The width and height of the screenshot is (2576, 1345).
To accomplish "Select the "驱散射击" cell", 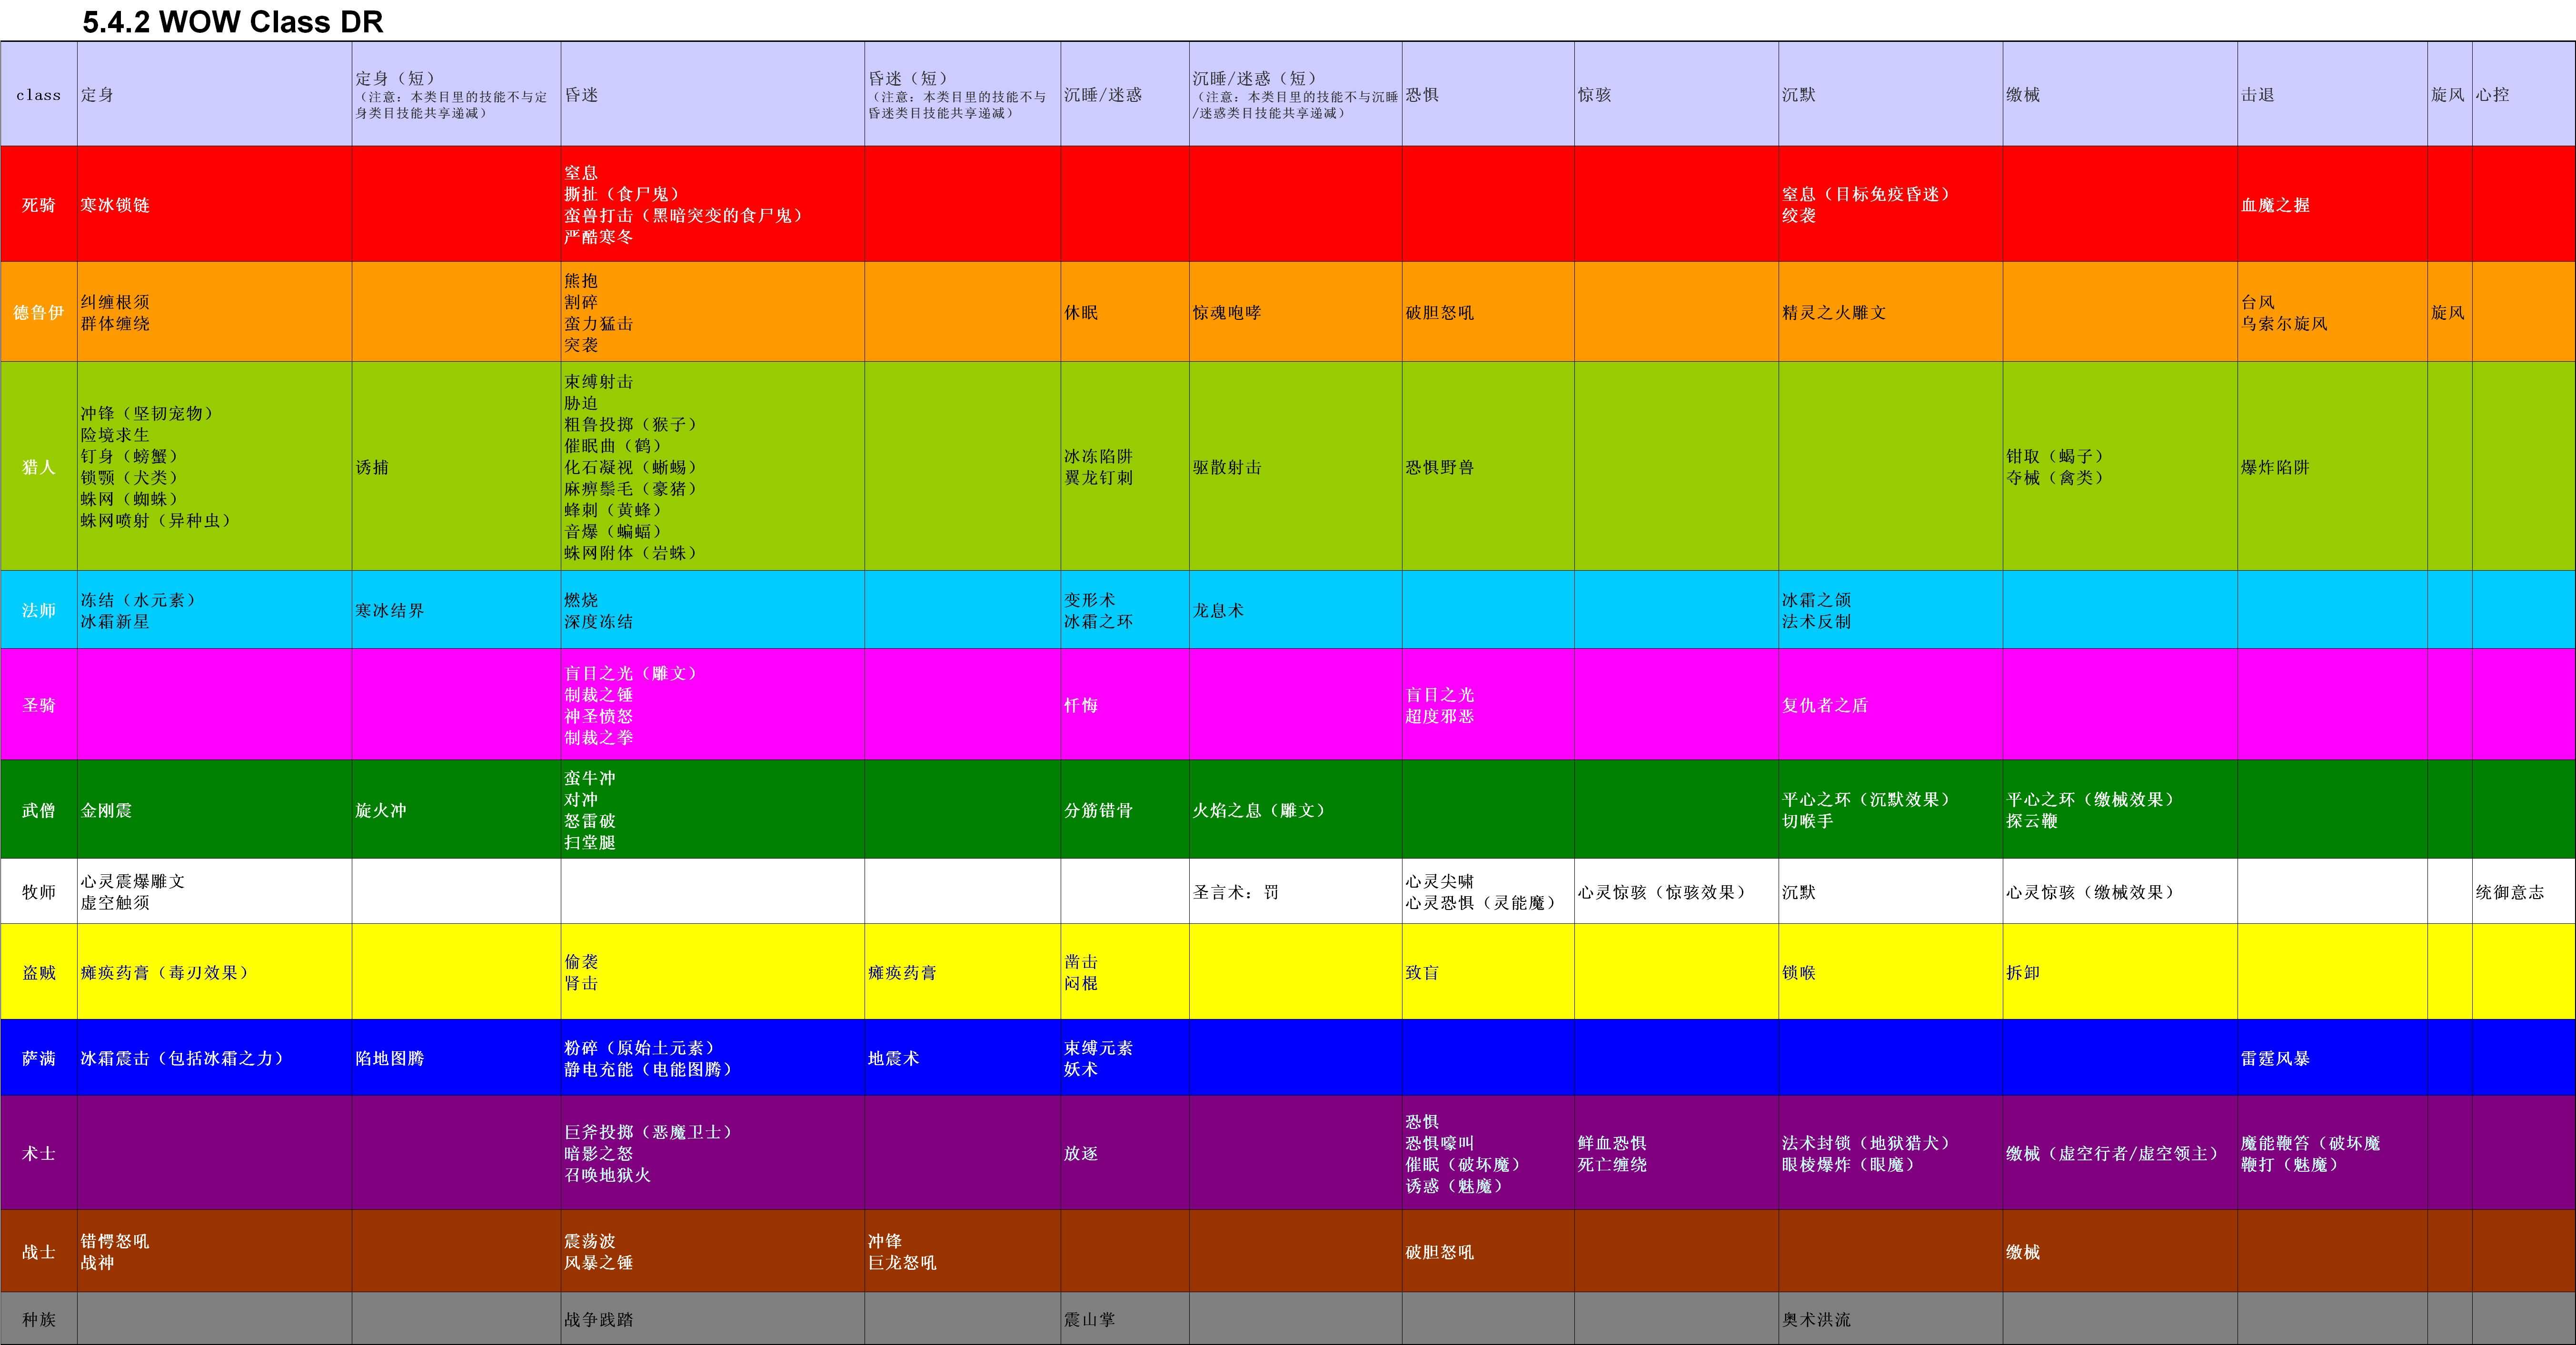I will [x=1296, y=466].
